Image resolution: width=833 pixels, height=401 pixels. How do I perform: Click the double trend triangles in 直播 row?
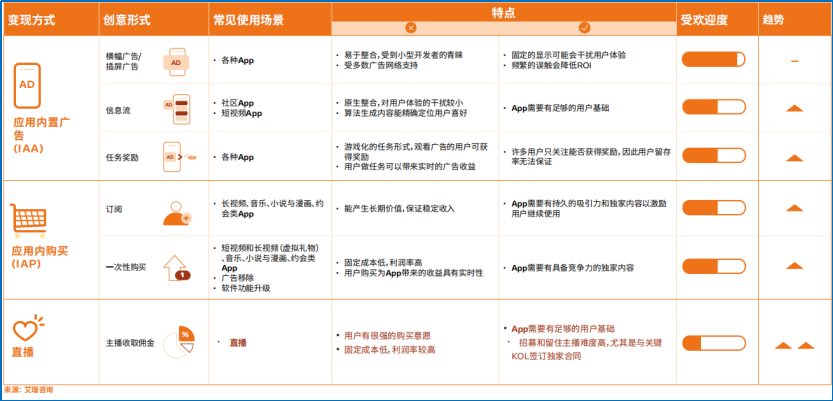click(794, 345)
